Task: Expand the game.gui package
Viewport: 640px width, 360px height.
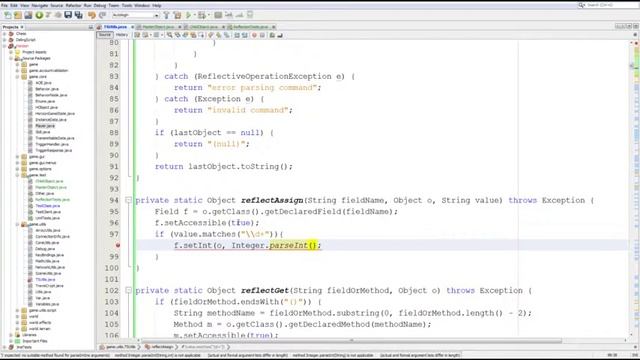Action: click(x=18, y=157)
